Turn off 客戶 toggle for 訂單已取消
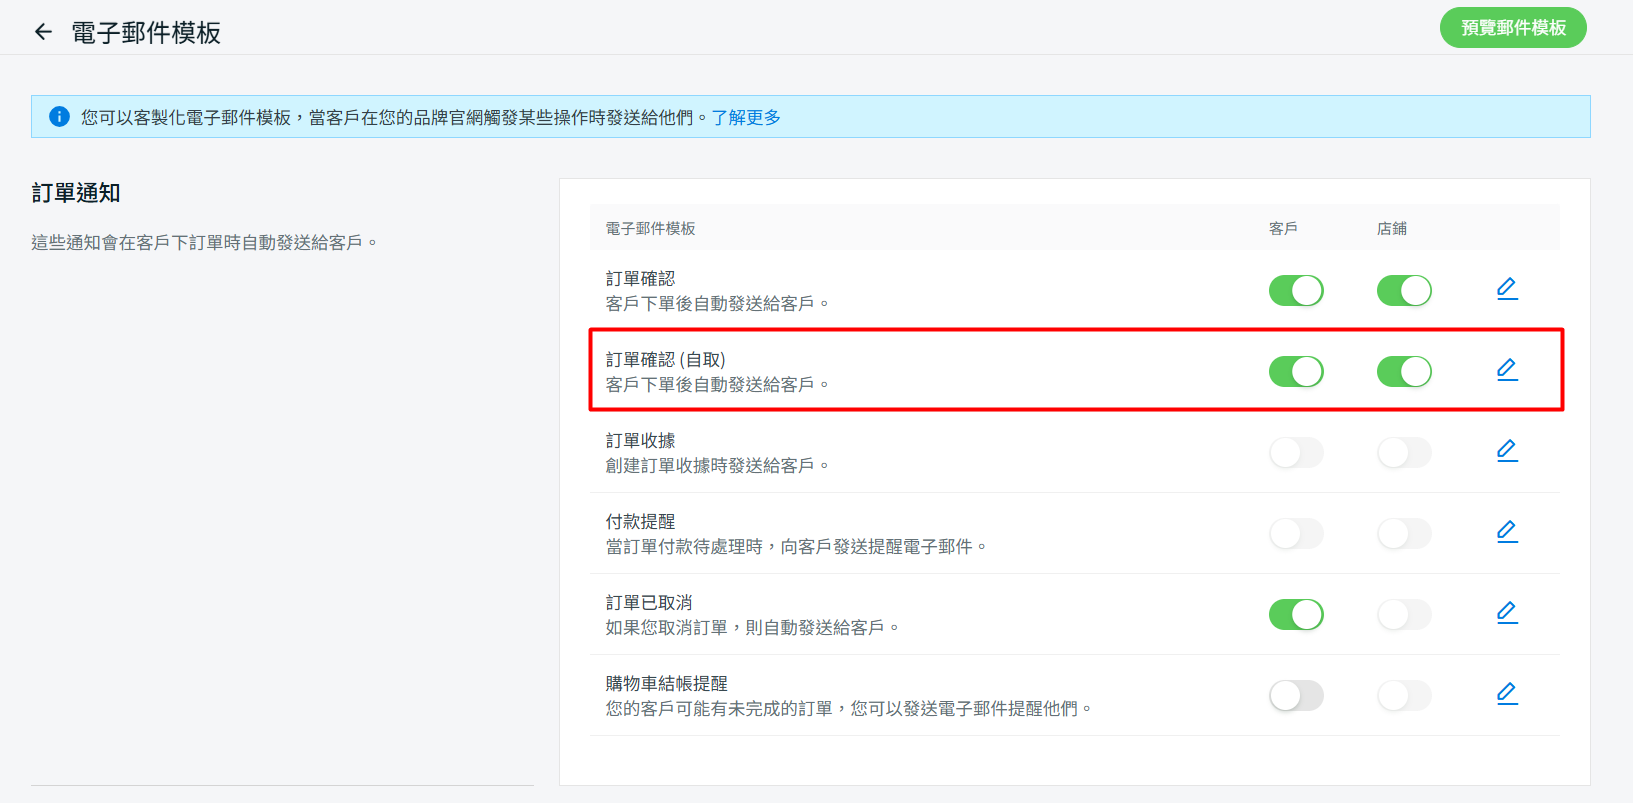This screenshot has height=803, width=1633. click(x=1296, y=615)
